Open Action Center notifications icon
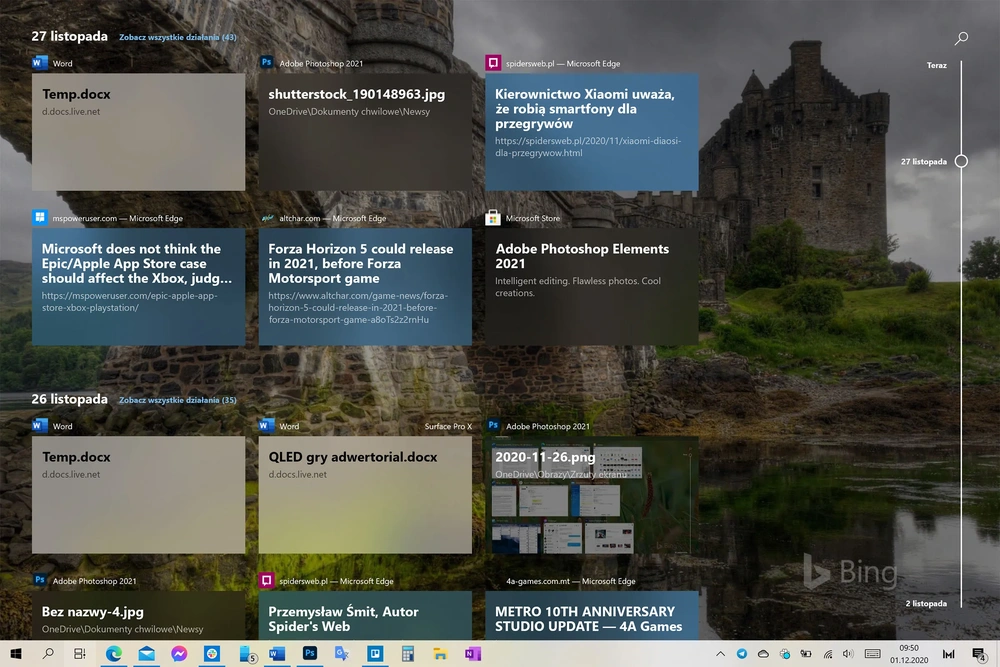1000x667 pixels. coord(979,654)
